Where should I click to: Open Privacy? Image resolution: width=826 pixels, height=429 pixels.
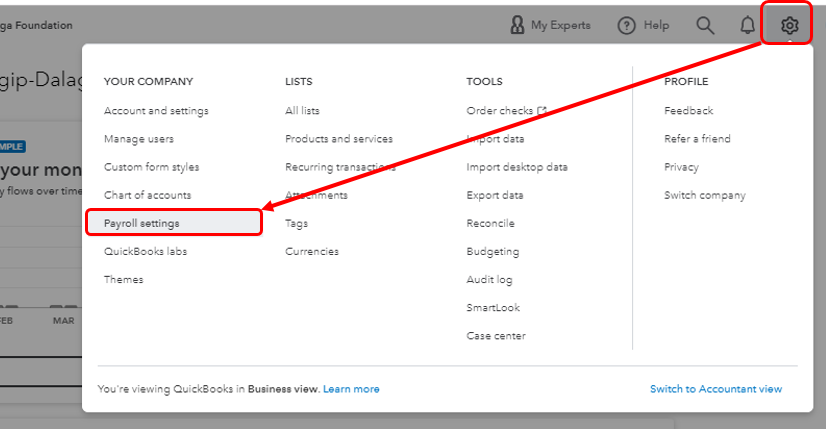pyautogui.click(x=681, y=167)
